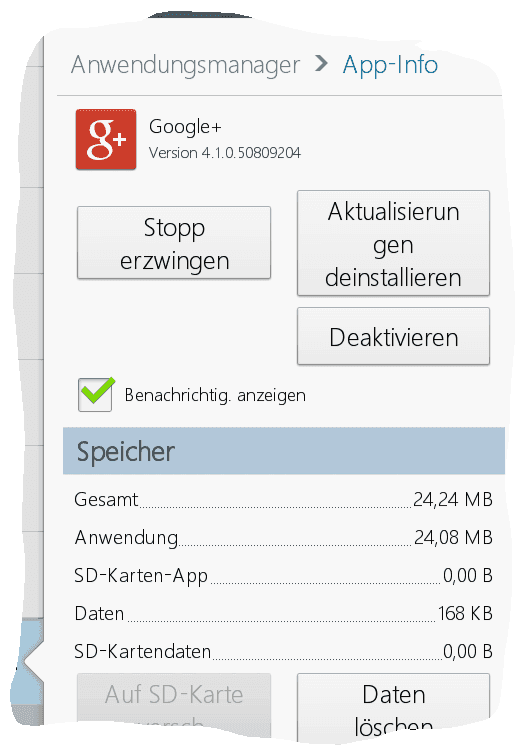Click the Google+ app icon
The width and height of the screenshot is (525, 754).
[x=106, y=139]
